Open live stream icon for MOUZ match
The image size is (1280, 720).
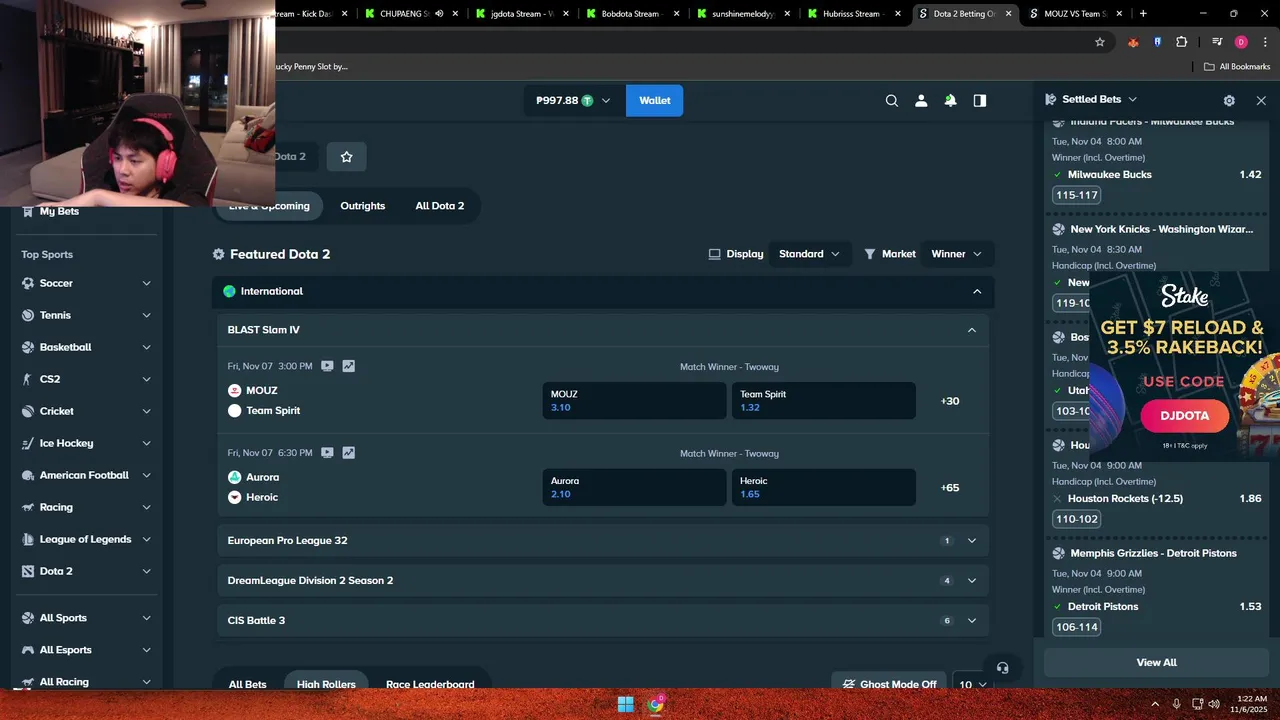[327, 366]
